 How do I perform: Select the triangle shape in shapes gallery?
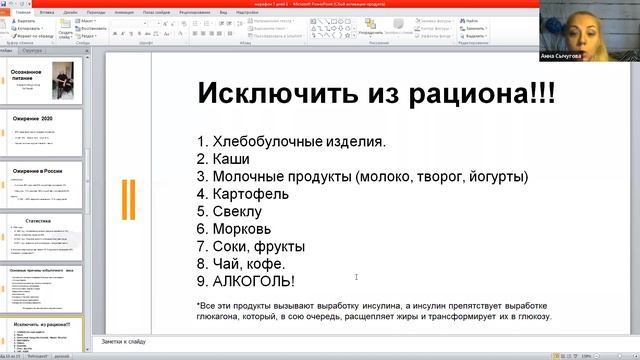[313, 29]
